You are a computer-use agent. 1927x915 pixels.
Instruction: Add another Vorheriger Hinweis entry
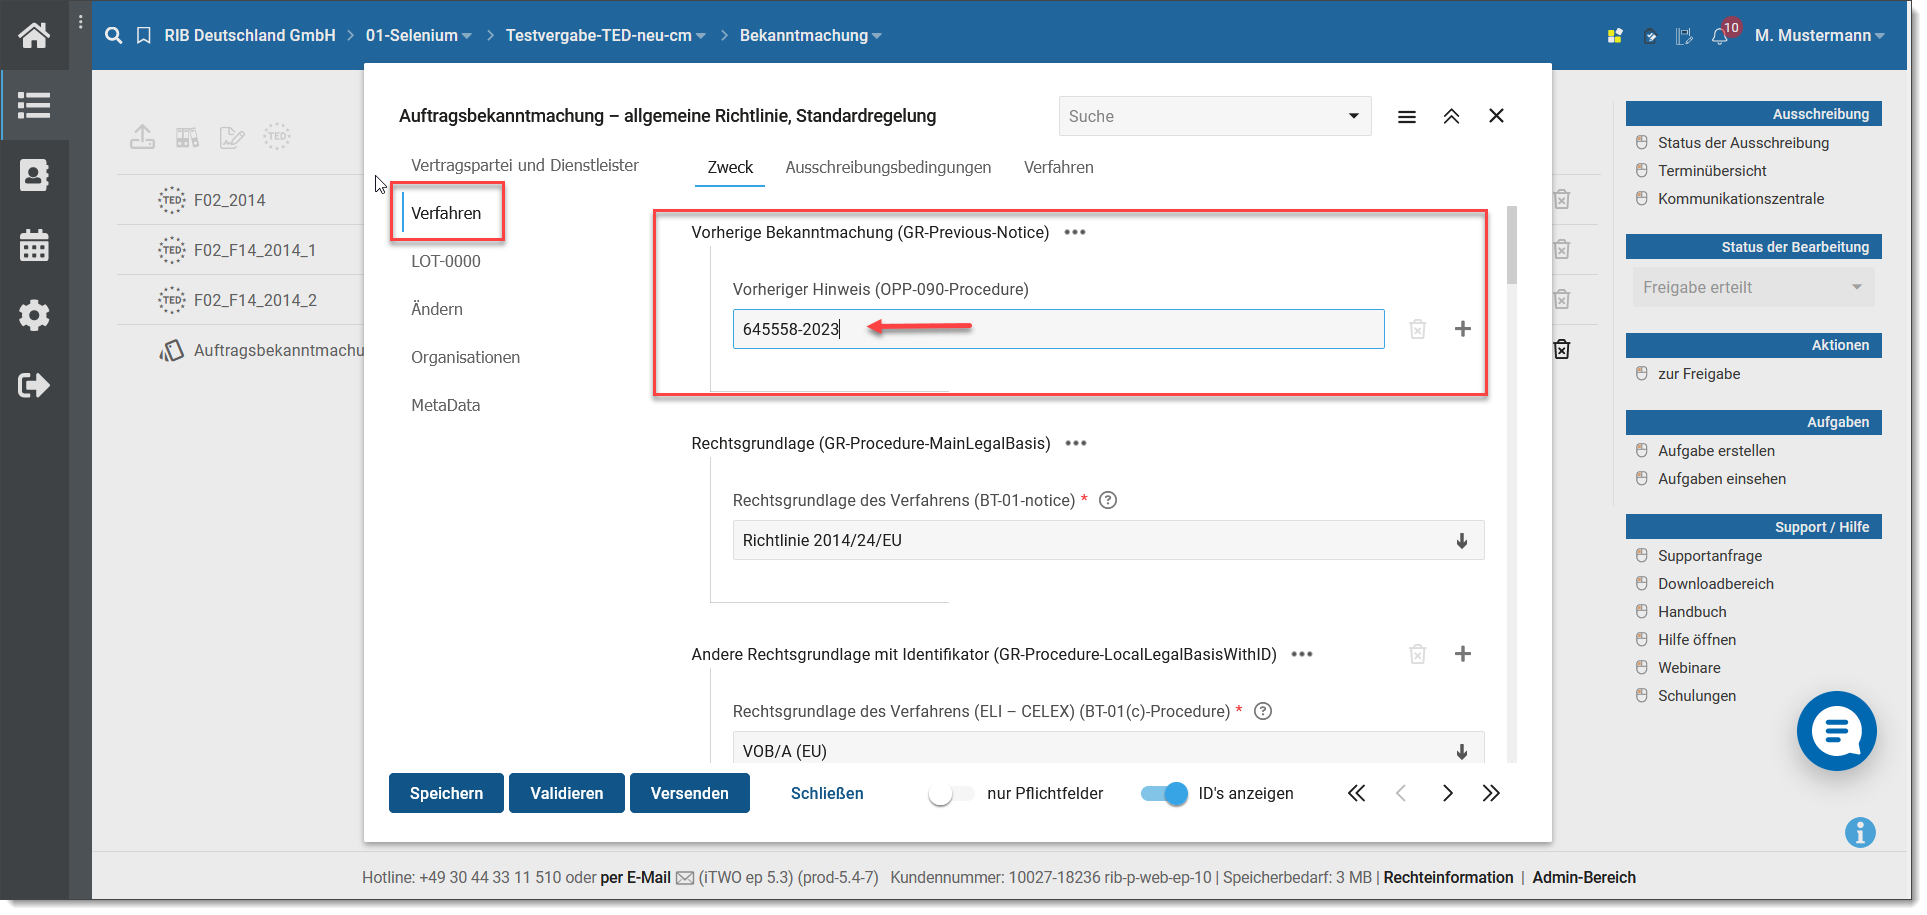(x=1463, y=329)
